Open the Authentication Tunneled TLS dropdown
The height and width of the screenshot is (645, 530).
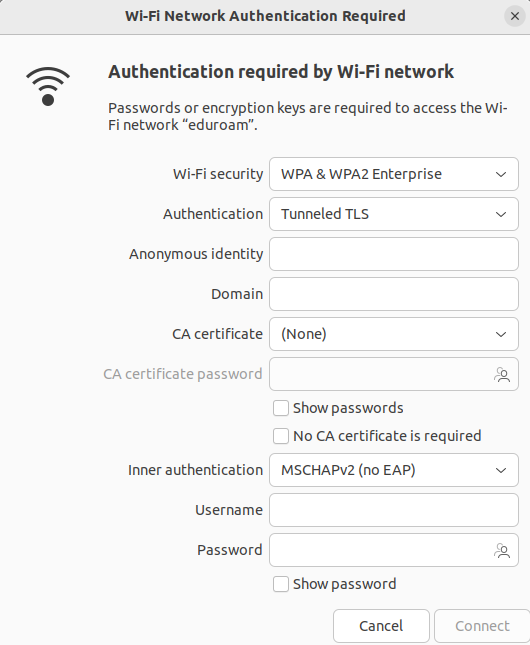[394, 214]
